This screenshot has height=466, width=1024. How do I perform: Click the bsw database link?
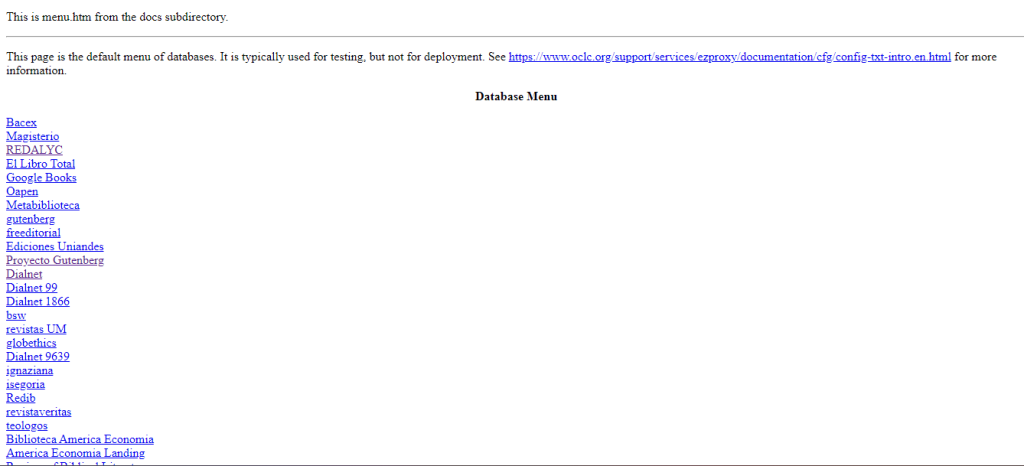tap(16, 315)
